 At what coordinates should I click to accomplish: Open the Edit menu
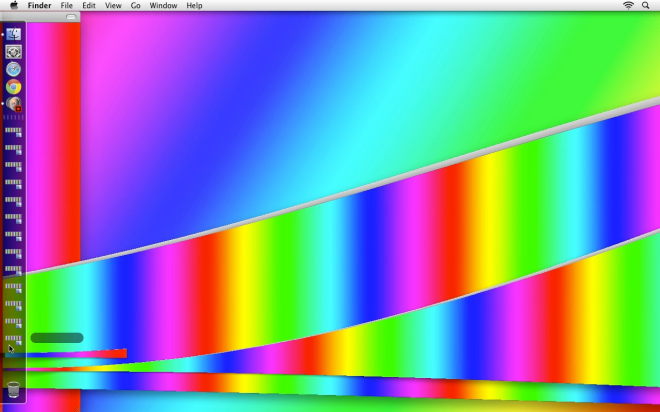[89, 6]
